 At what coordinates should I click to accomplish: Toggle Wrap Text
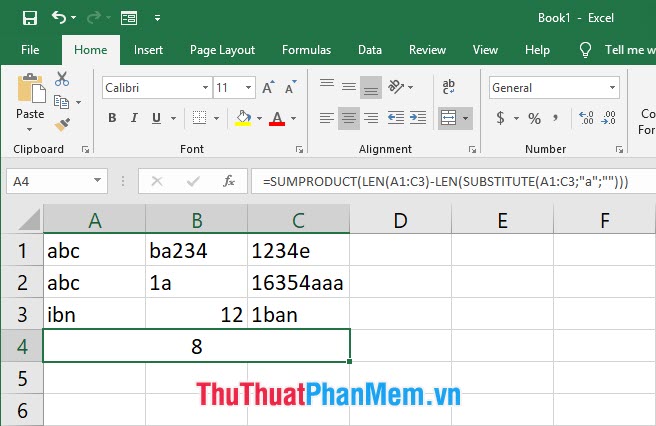pos(448,87)
